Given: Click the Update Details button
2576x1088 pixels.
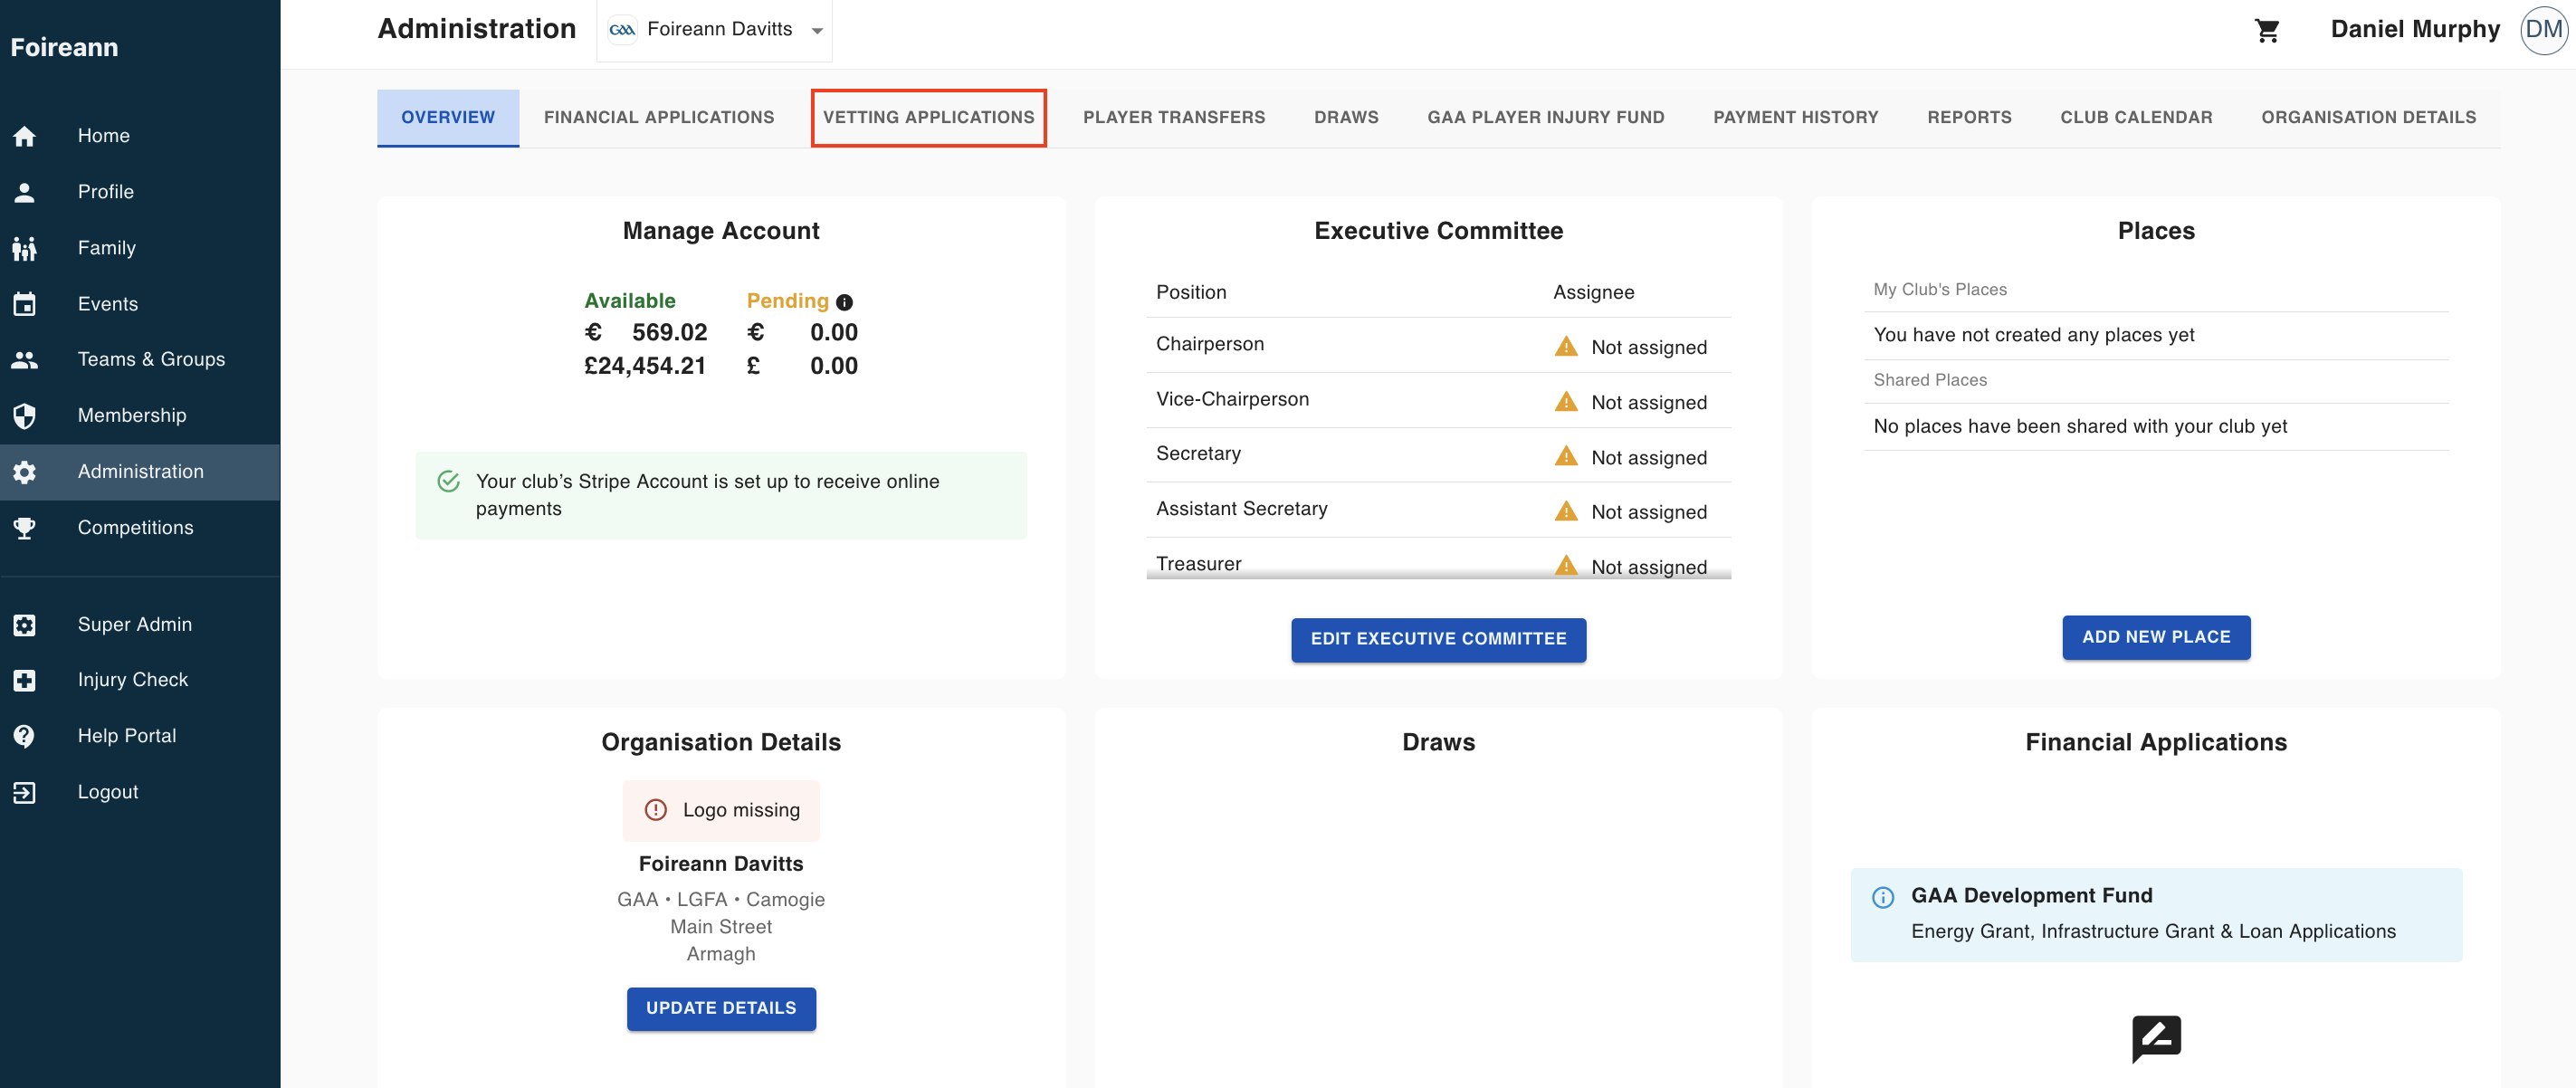Looking at the screenshot, I should click(x=721, y=1009).
